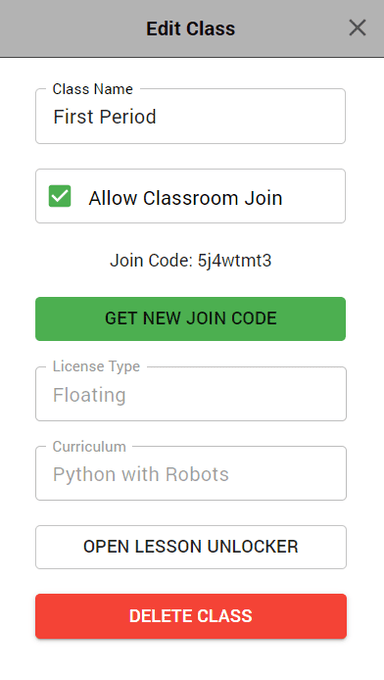Screen dimensions: 384x680
Task: Click the Python with Robots curriculum value
Action: click(x=141, y=474)
